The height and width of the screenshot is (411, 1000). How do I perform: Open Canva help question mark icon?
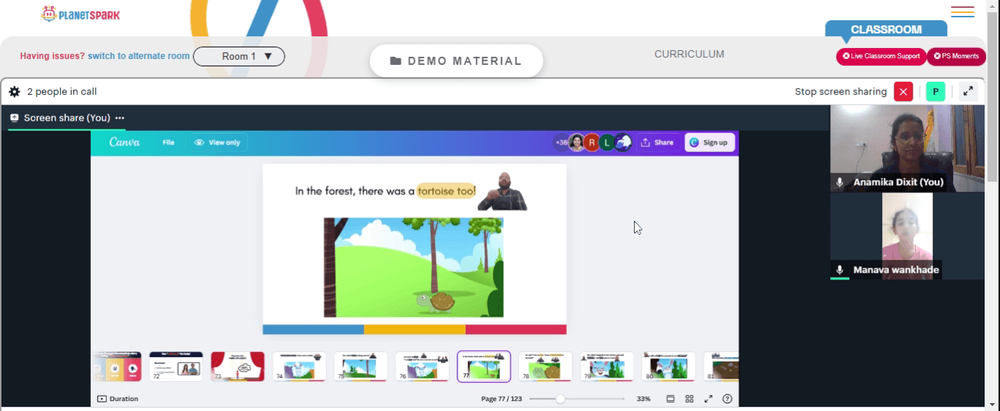[727, 399]
